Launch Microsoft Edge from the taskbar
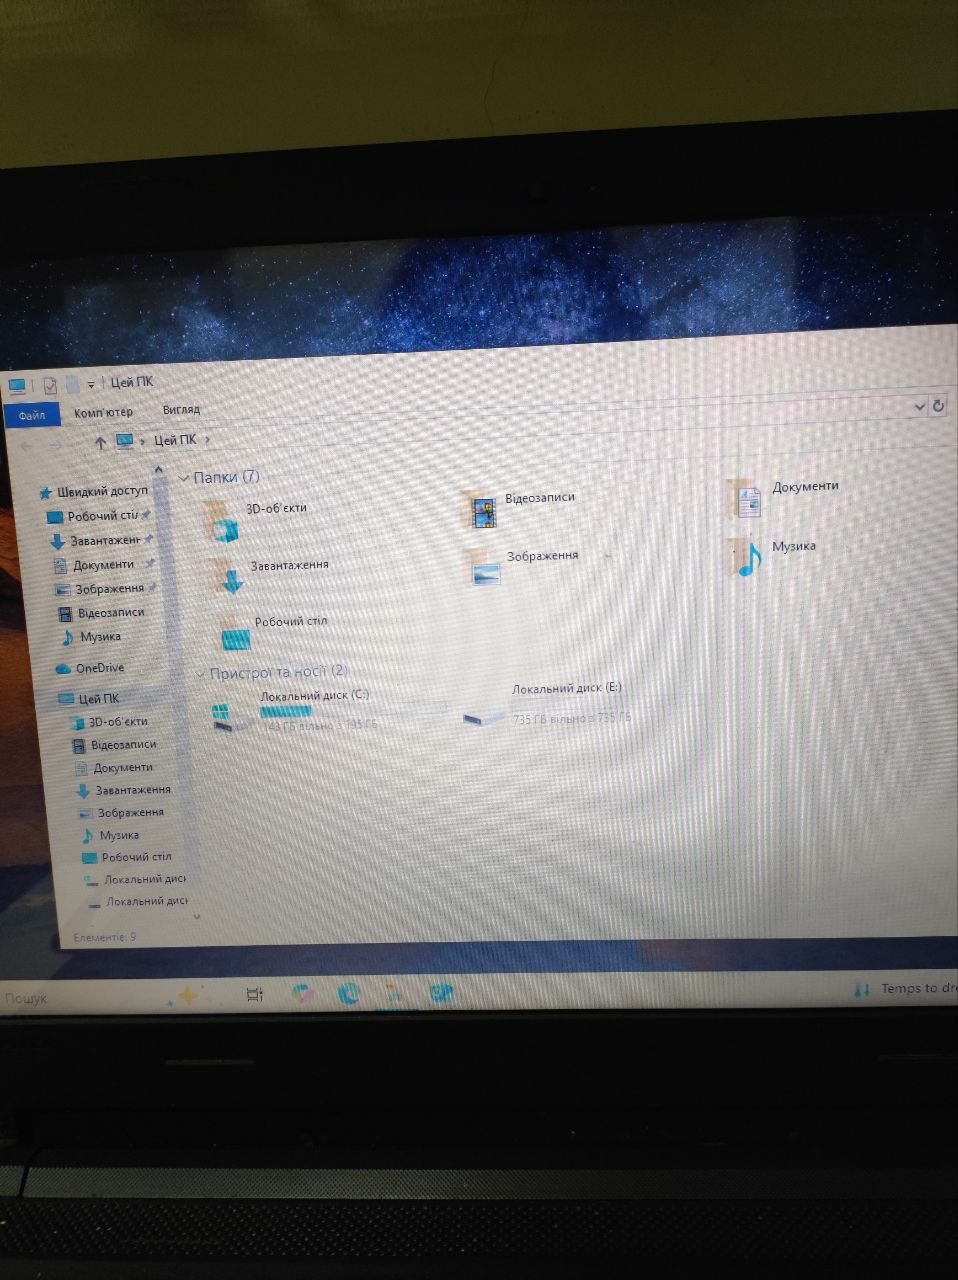Image resolution: width=958 pixels, height=1280 pixels. coord(349,993)
